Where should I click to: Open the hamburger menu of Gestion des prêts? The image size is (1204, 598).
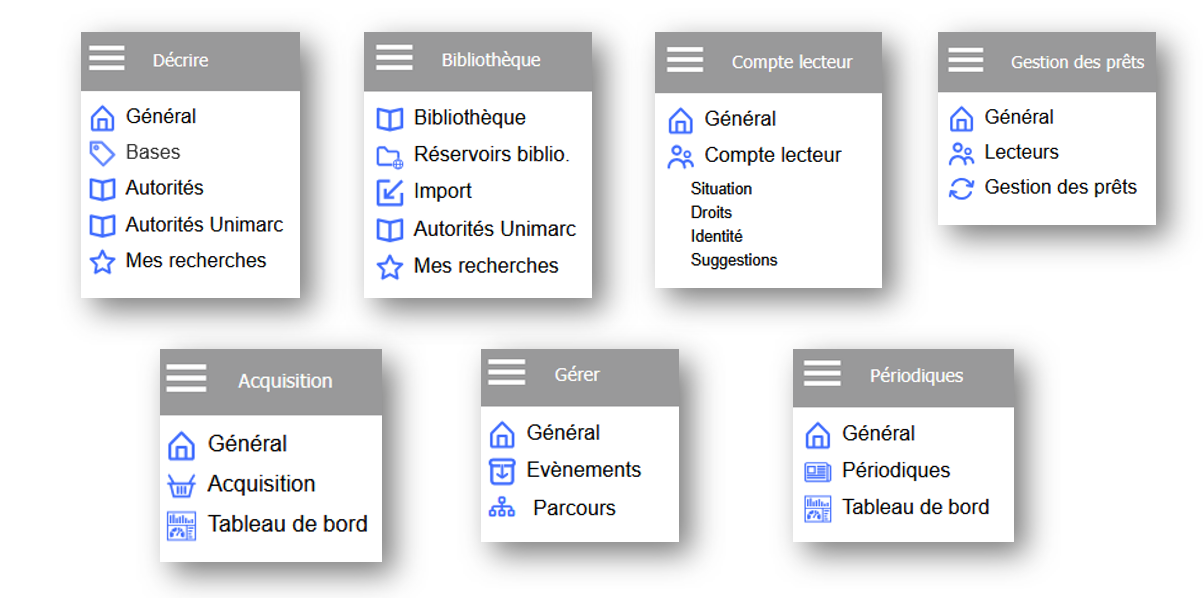click(966, 59)
